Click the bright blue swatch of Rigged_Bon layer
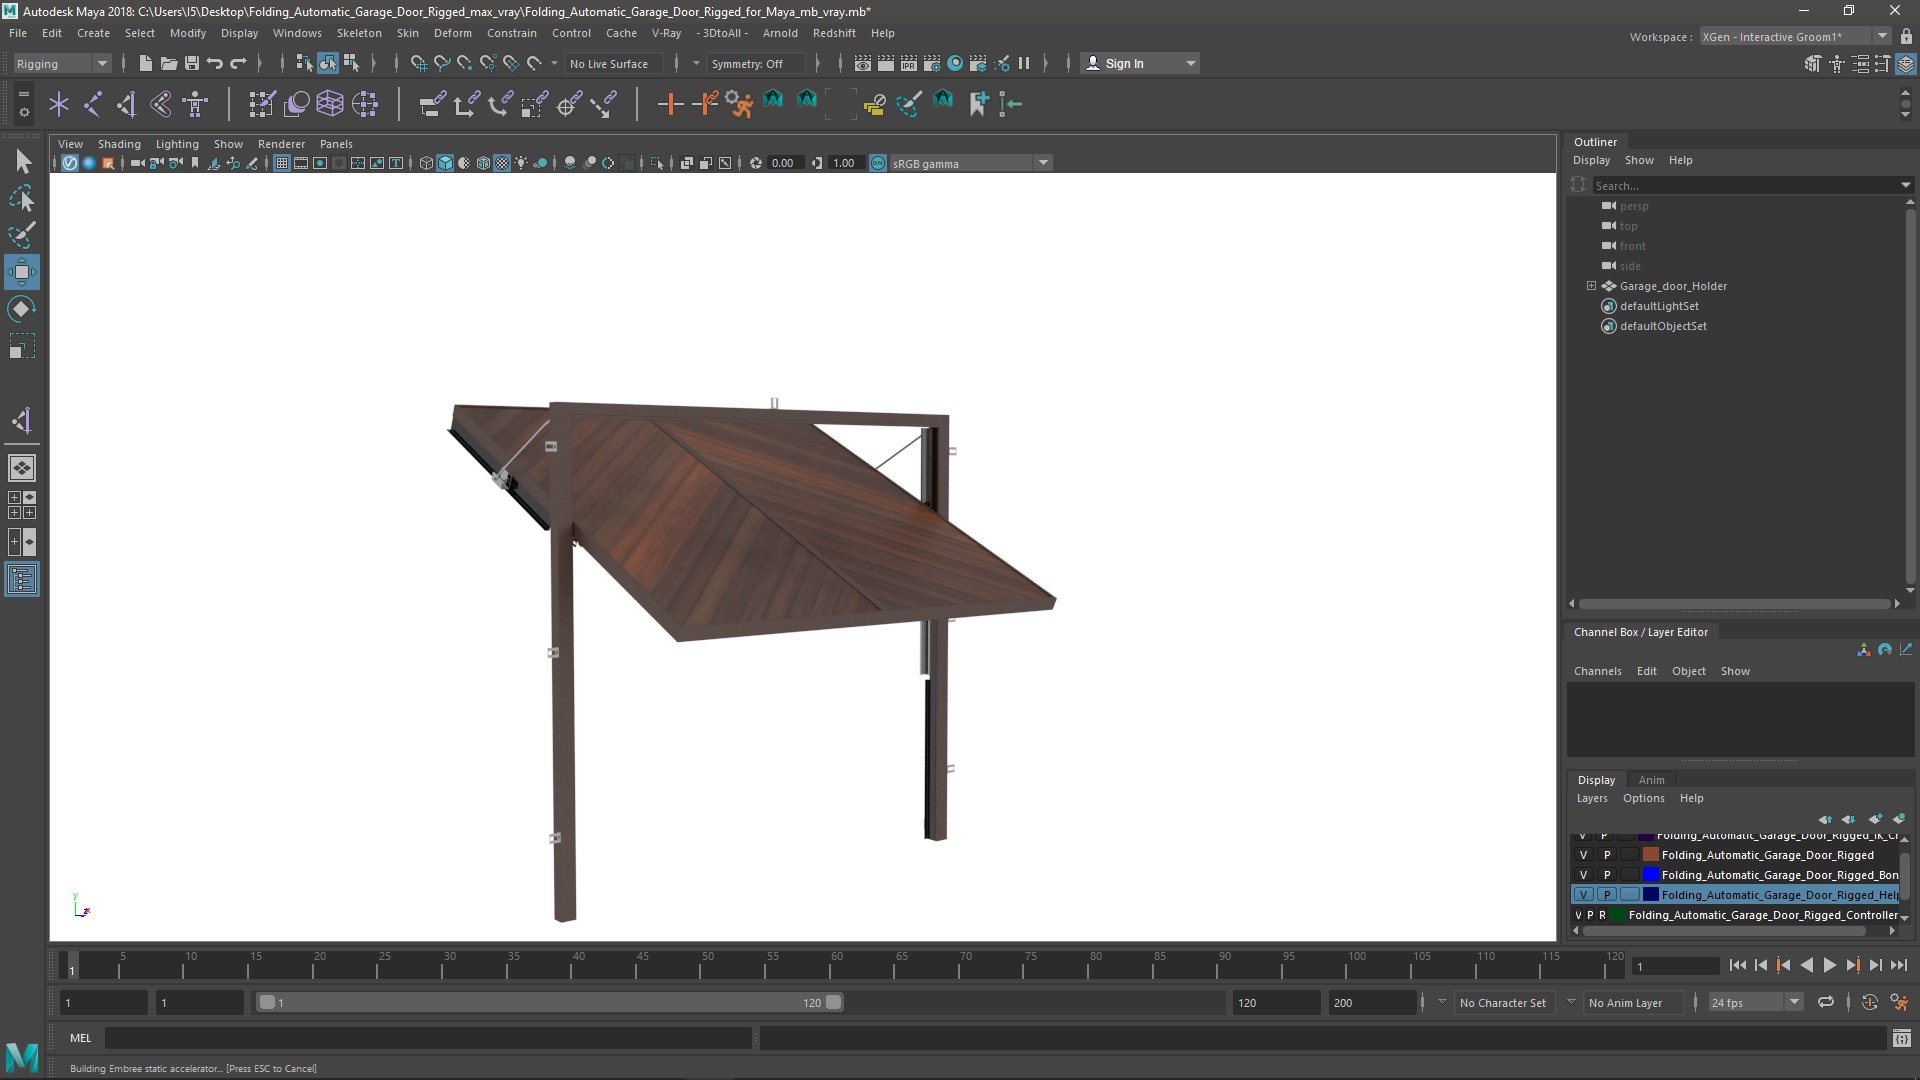Viewport: 1920px width, 1080px height. click(1651, 875)
